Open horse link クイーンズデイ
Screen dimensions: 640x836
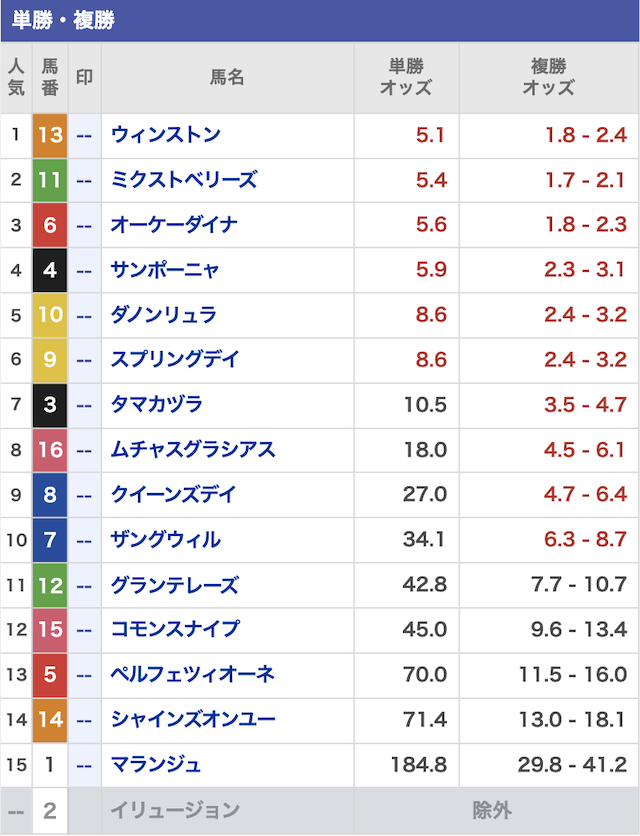tap(173, 495)
